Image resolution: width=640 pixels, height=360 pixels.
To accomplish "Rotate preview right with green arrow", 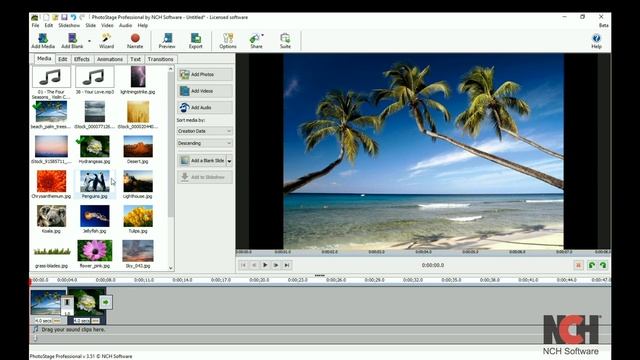I will 603,265.
